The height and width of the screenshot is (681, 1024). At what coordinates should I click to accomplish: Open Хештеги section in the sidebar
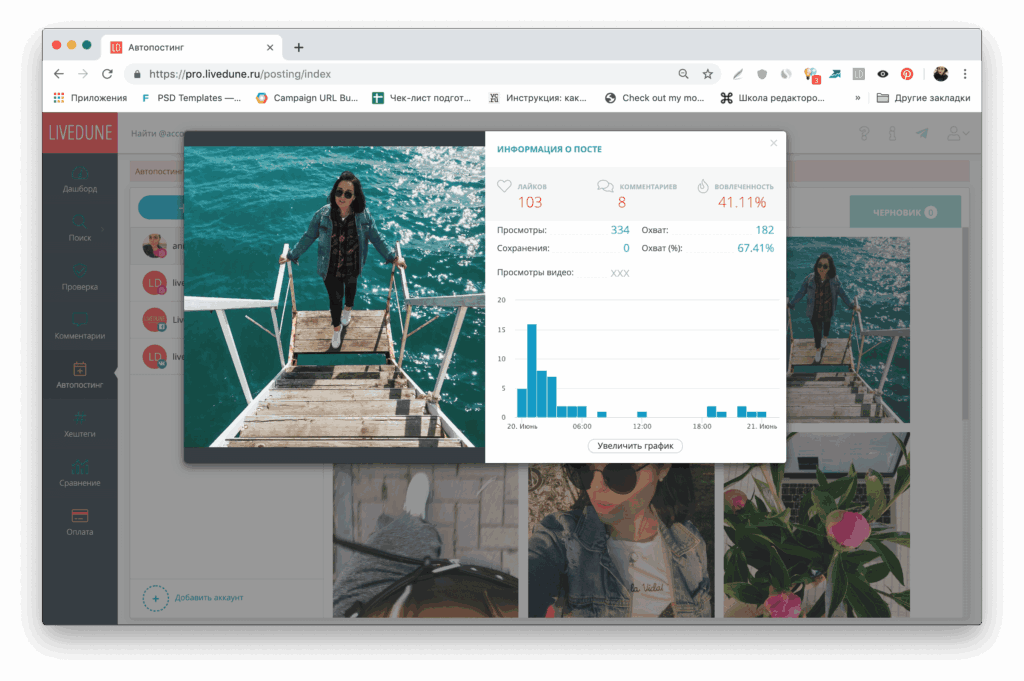(x=80, y=423)
